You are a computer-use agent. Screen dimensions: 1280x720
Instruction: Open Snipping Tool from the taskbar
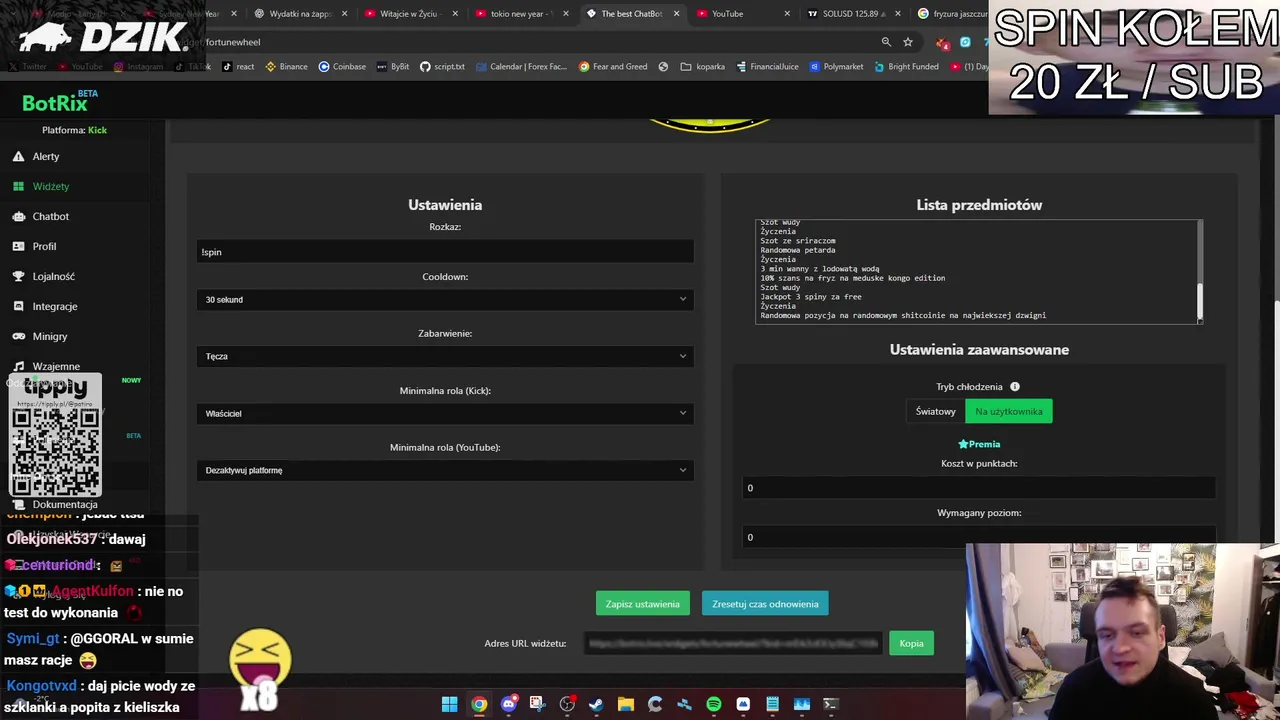coord(537,704)
